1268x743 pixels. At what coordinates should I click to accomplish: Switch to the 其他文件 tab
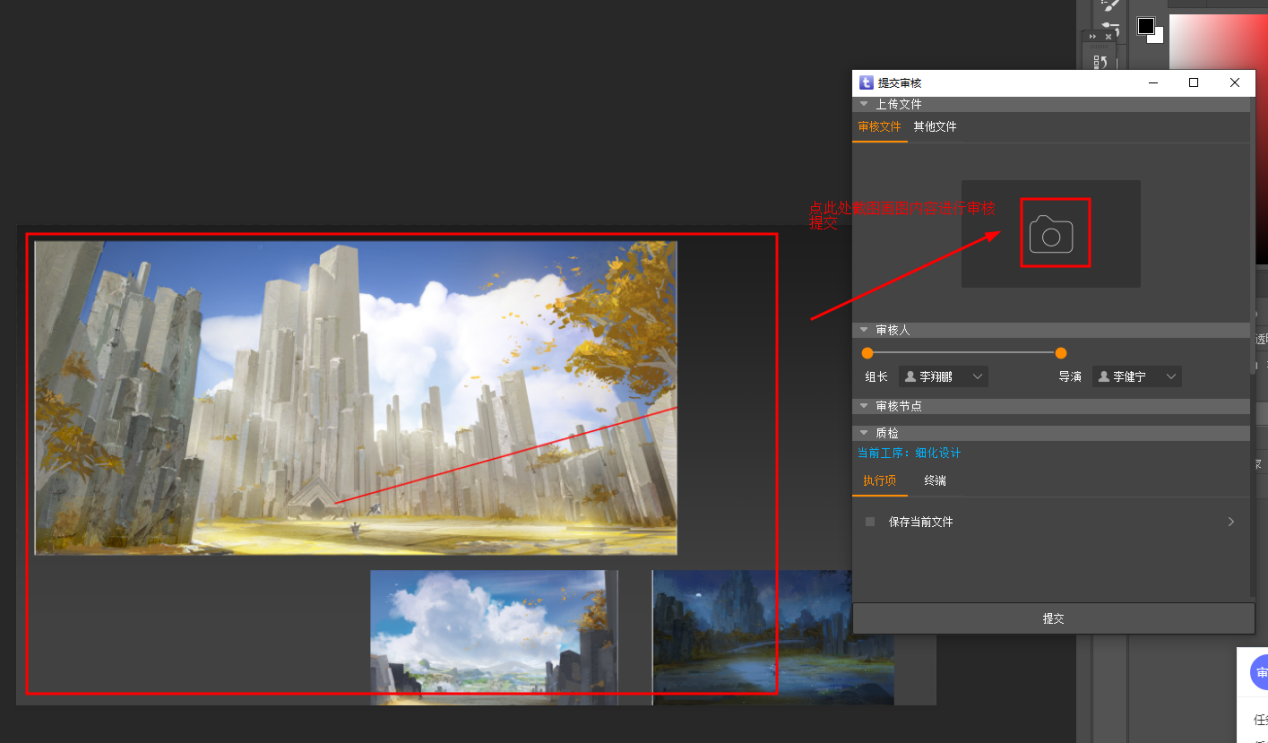click(x=935, y=127)
